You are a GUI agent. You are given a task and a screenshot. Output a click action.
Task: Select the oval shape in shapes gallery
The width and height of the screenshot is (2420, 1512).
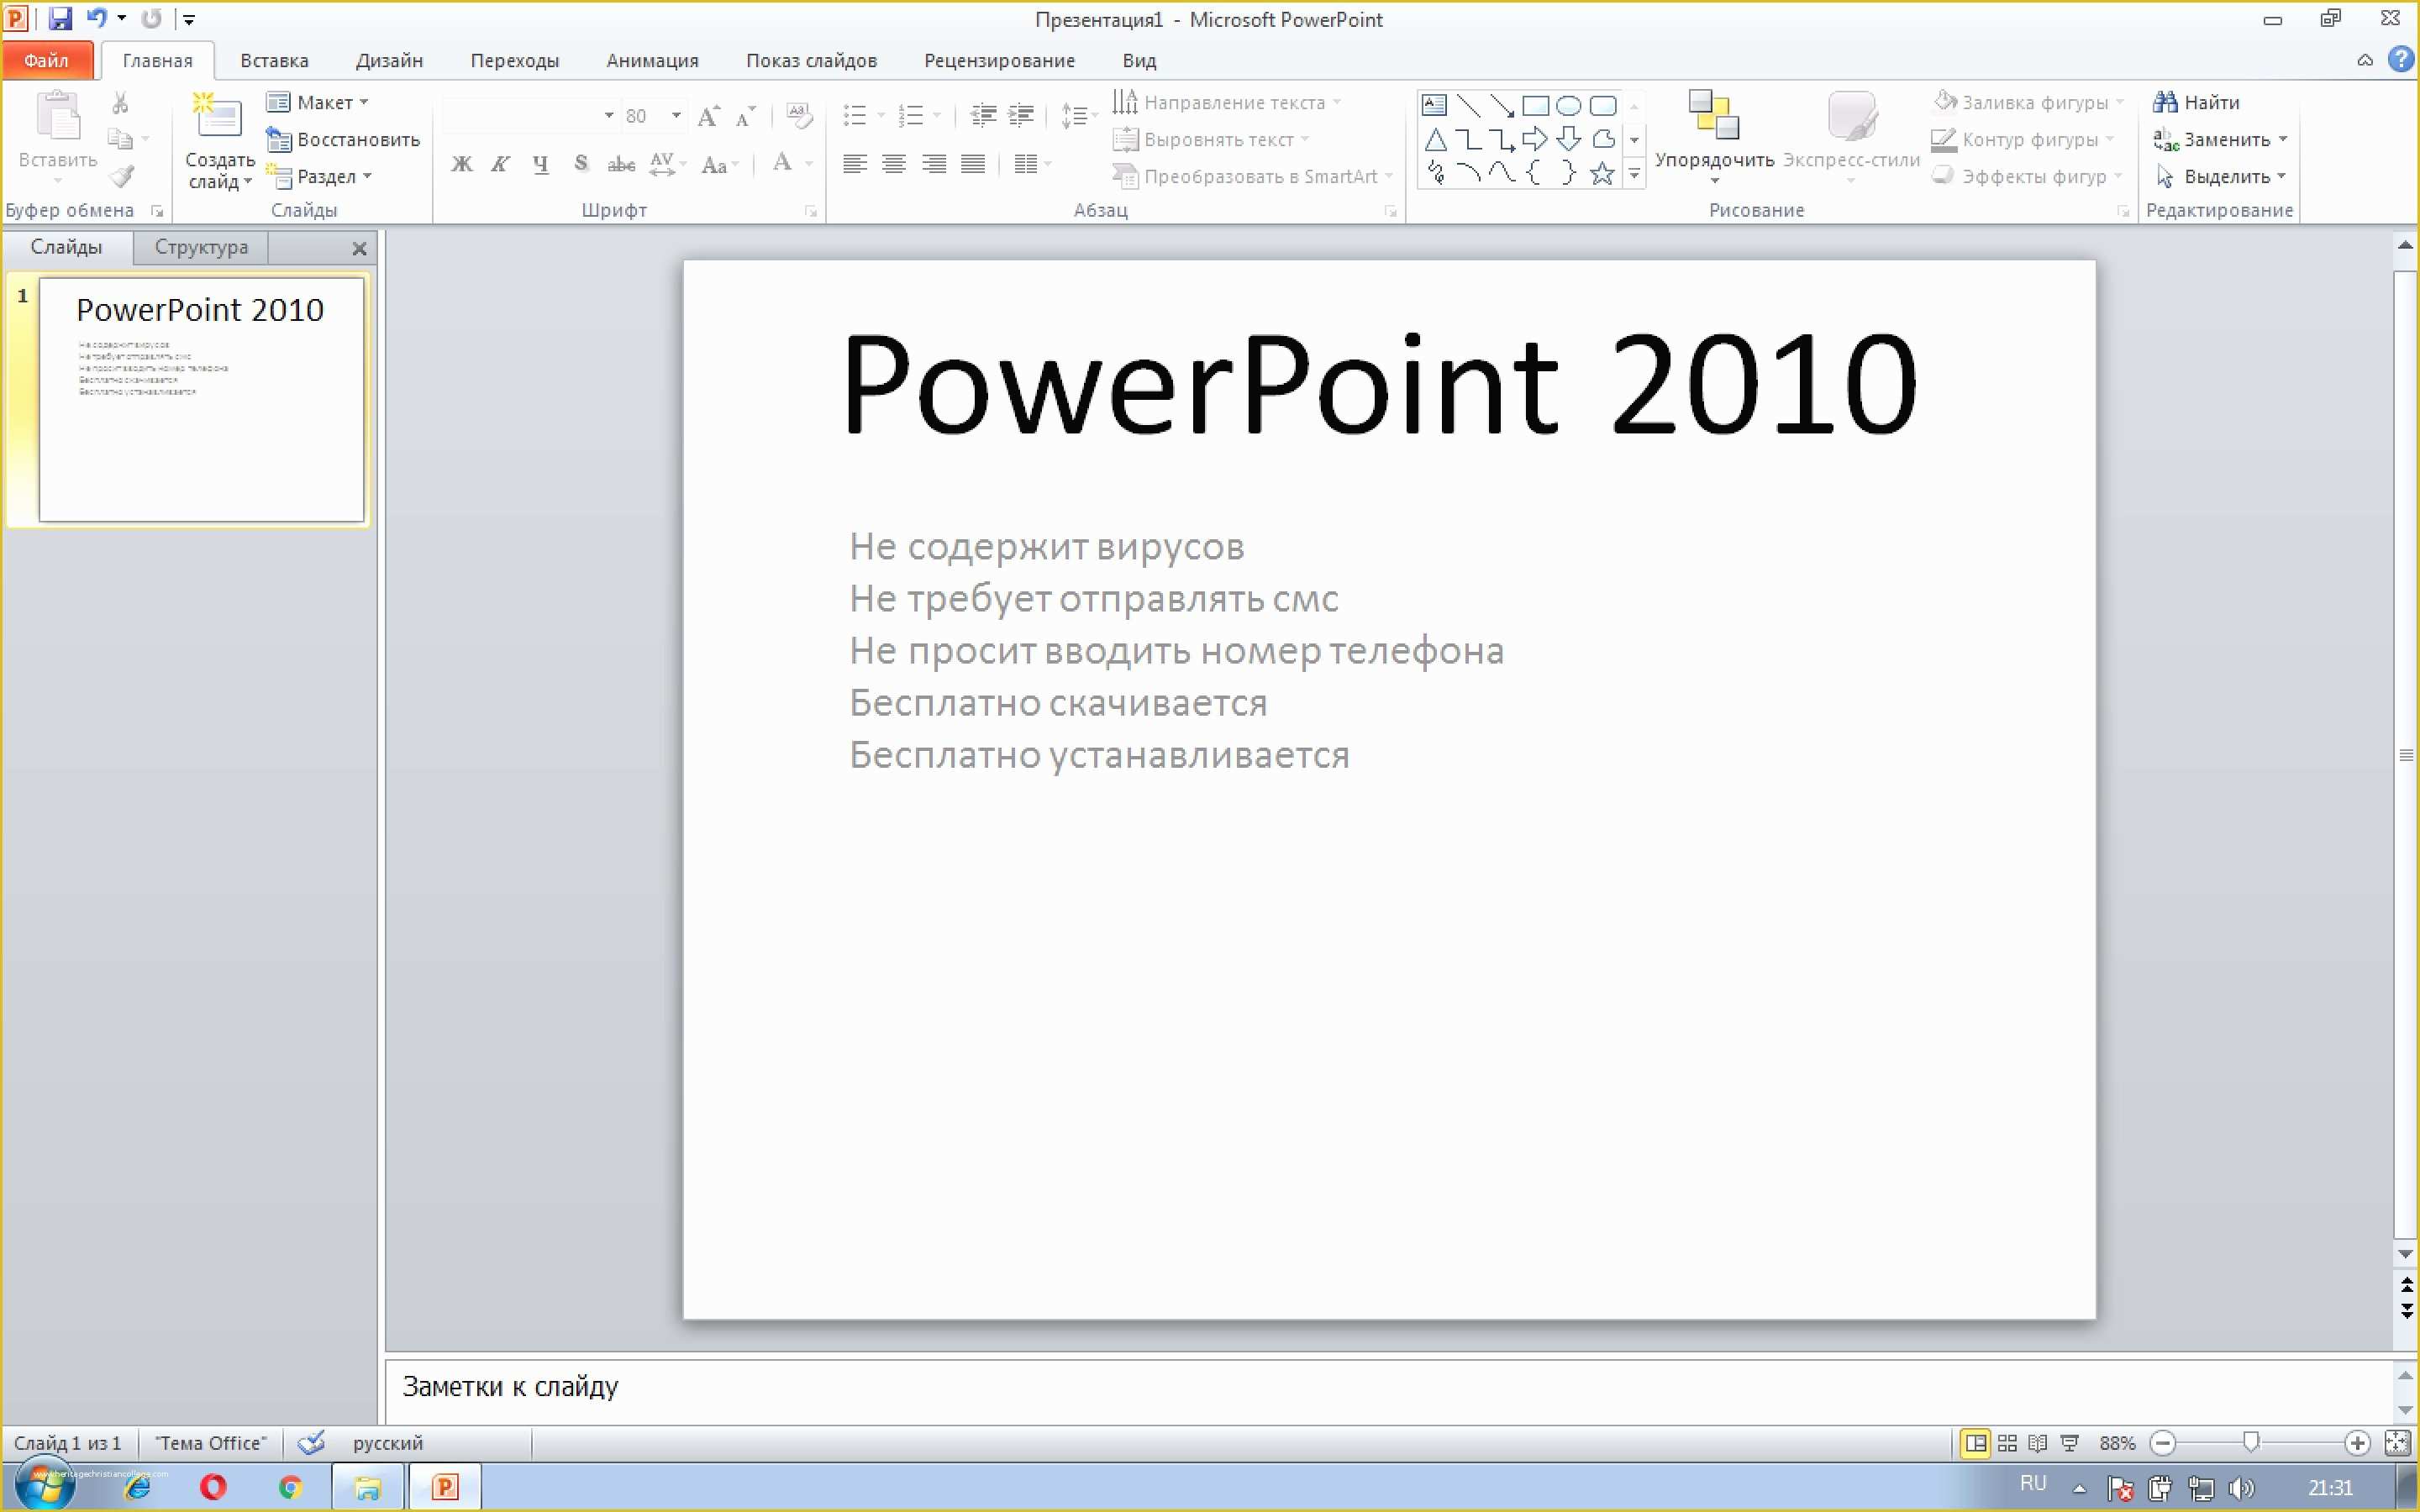[1568, 105]
